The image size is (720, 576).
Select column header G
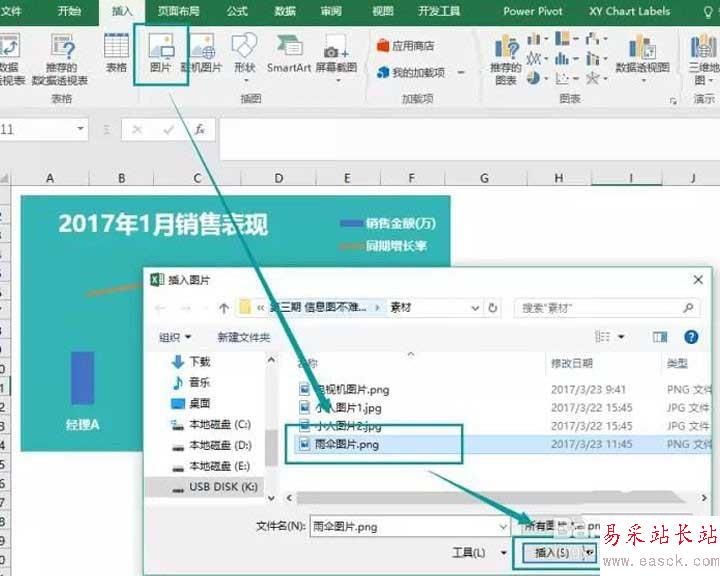tap(484, 178)
